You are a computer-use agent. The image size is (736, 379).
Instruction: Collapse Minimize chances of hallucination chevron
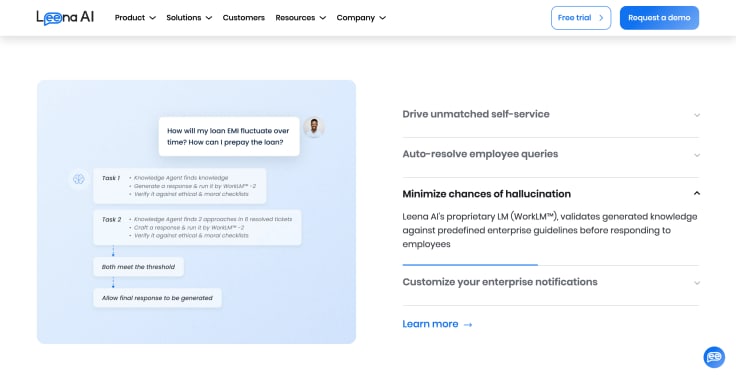pos(697,193)
